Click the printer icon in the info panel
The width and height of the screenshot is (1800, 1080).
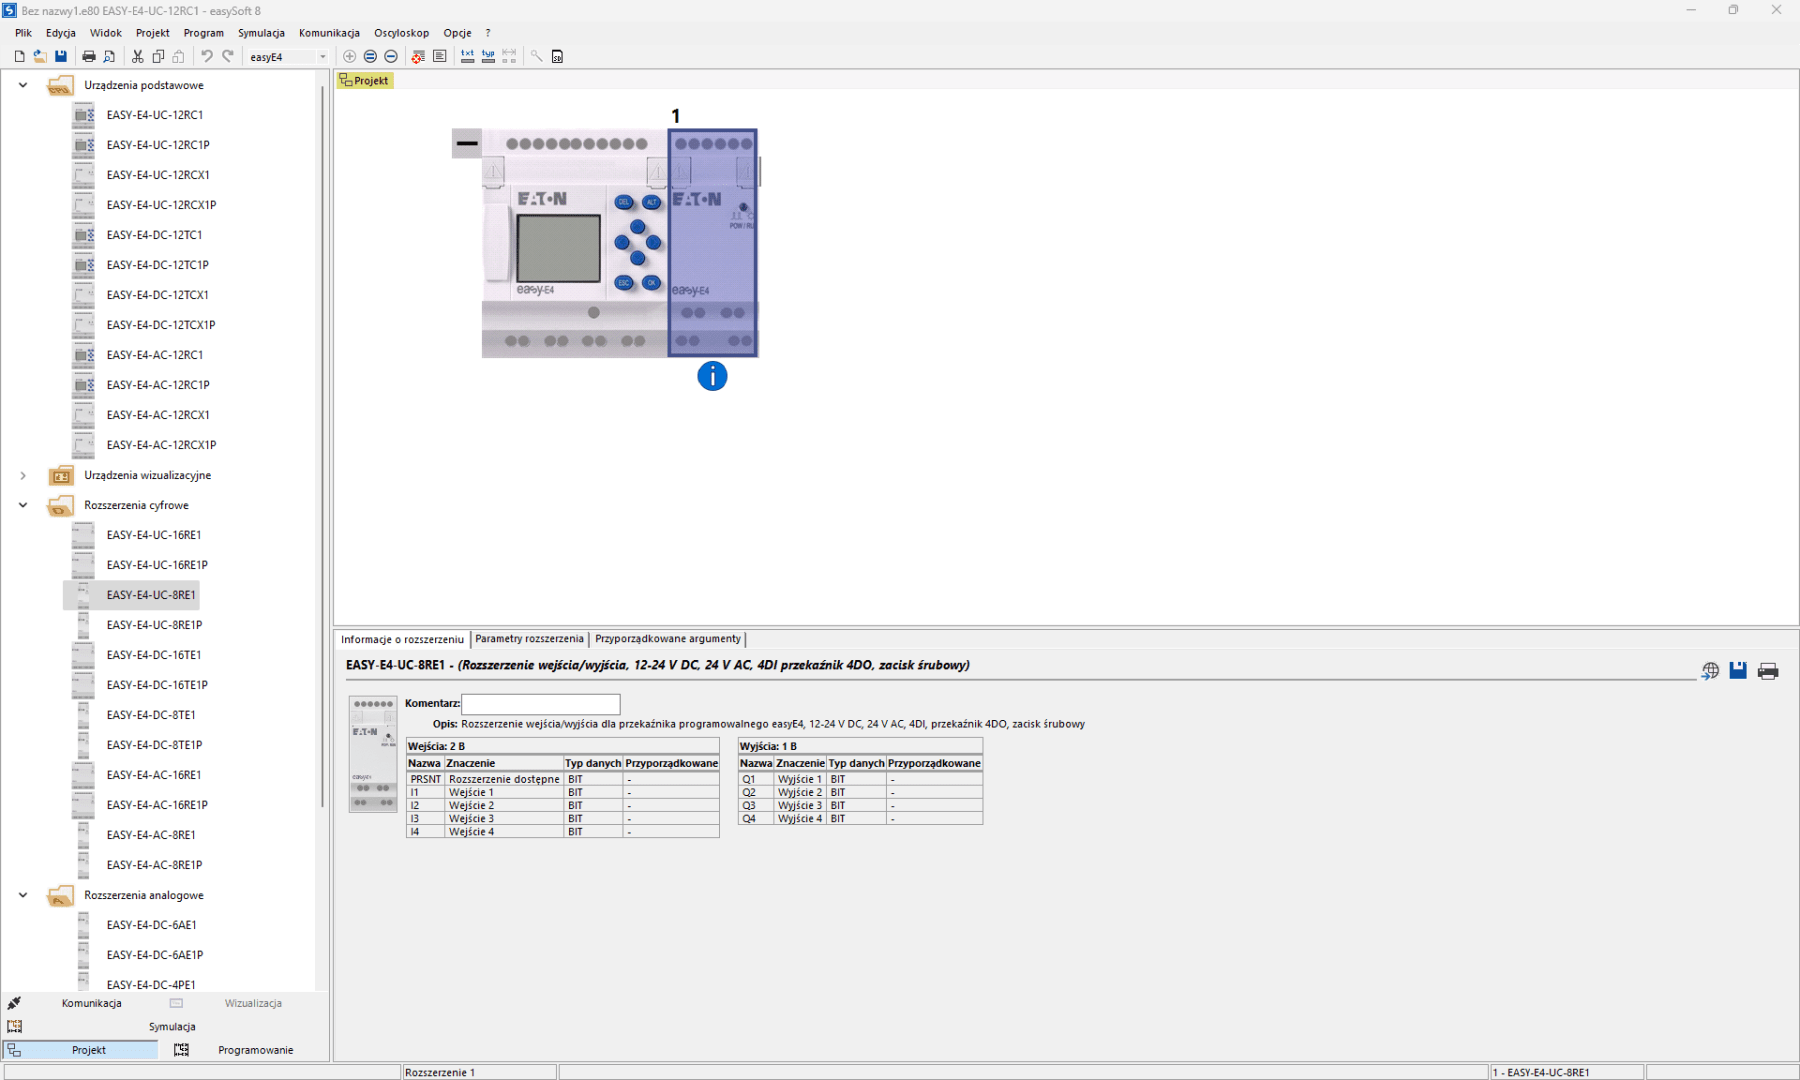point(1768,671)
